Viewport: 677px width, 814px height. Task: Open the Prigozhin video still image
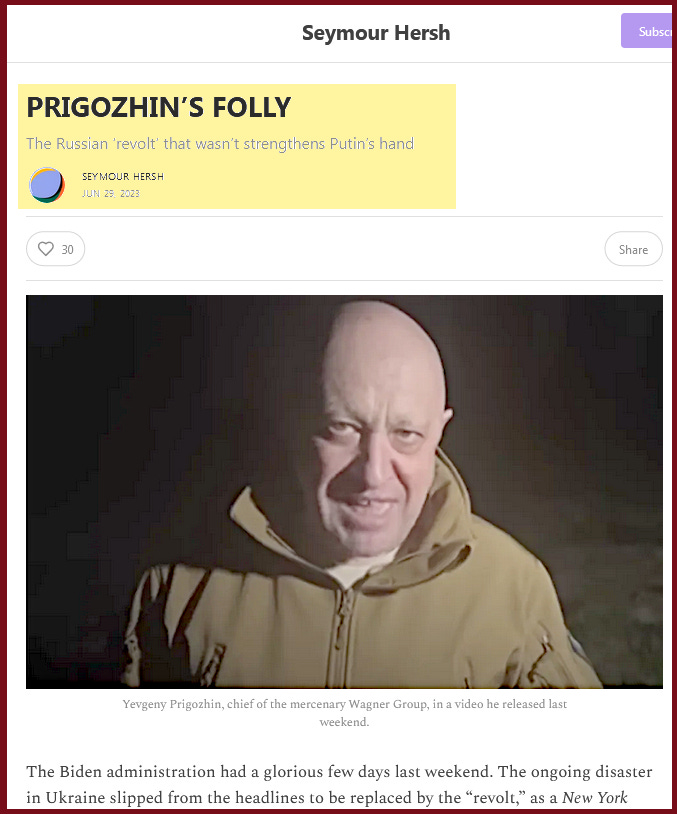tap(344, 492)
